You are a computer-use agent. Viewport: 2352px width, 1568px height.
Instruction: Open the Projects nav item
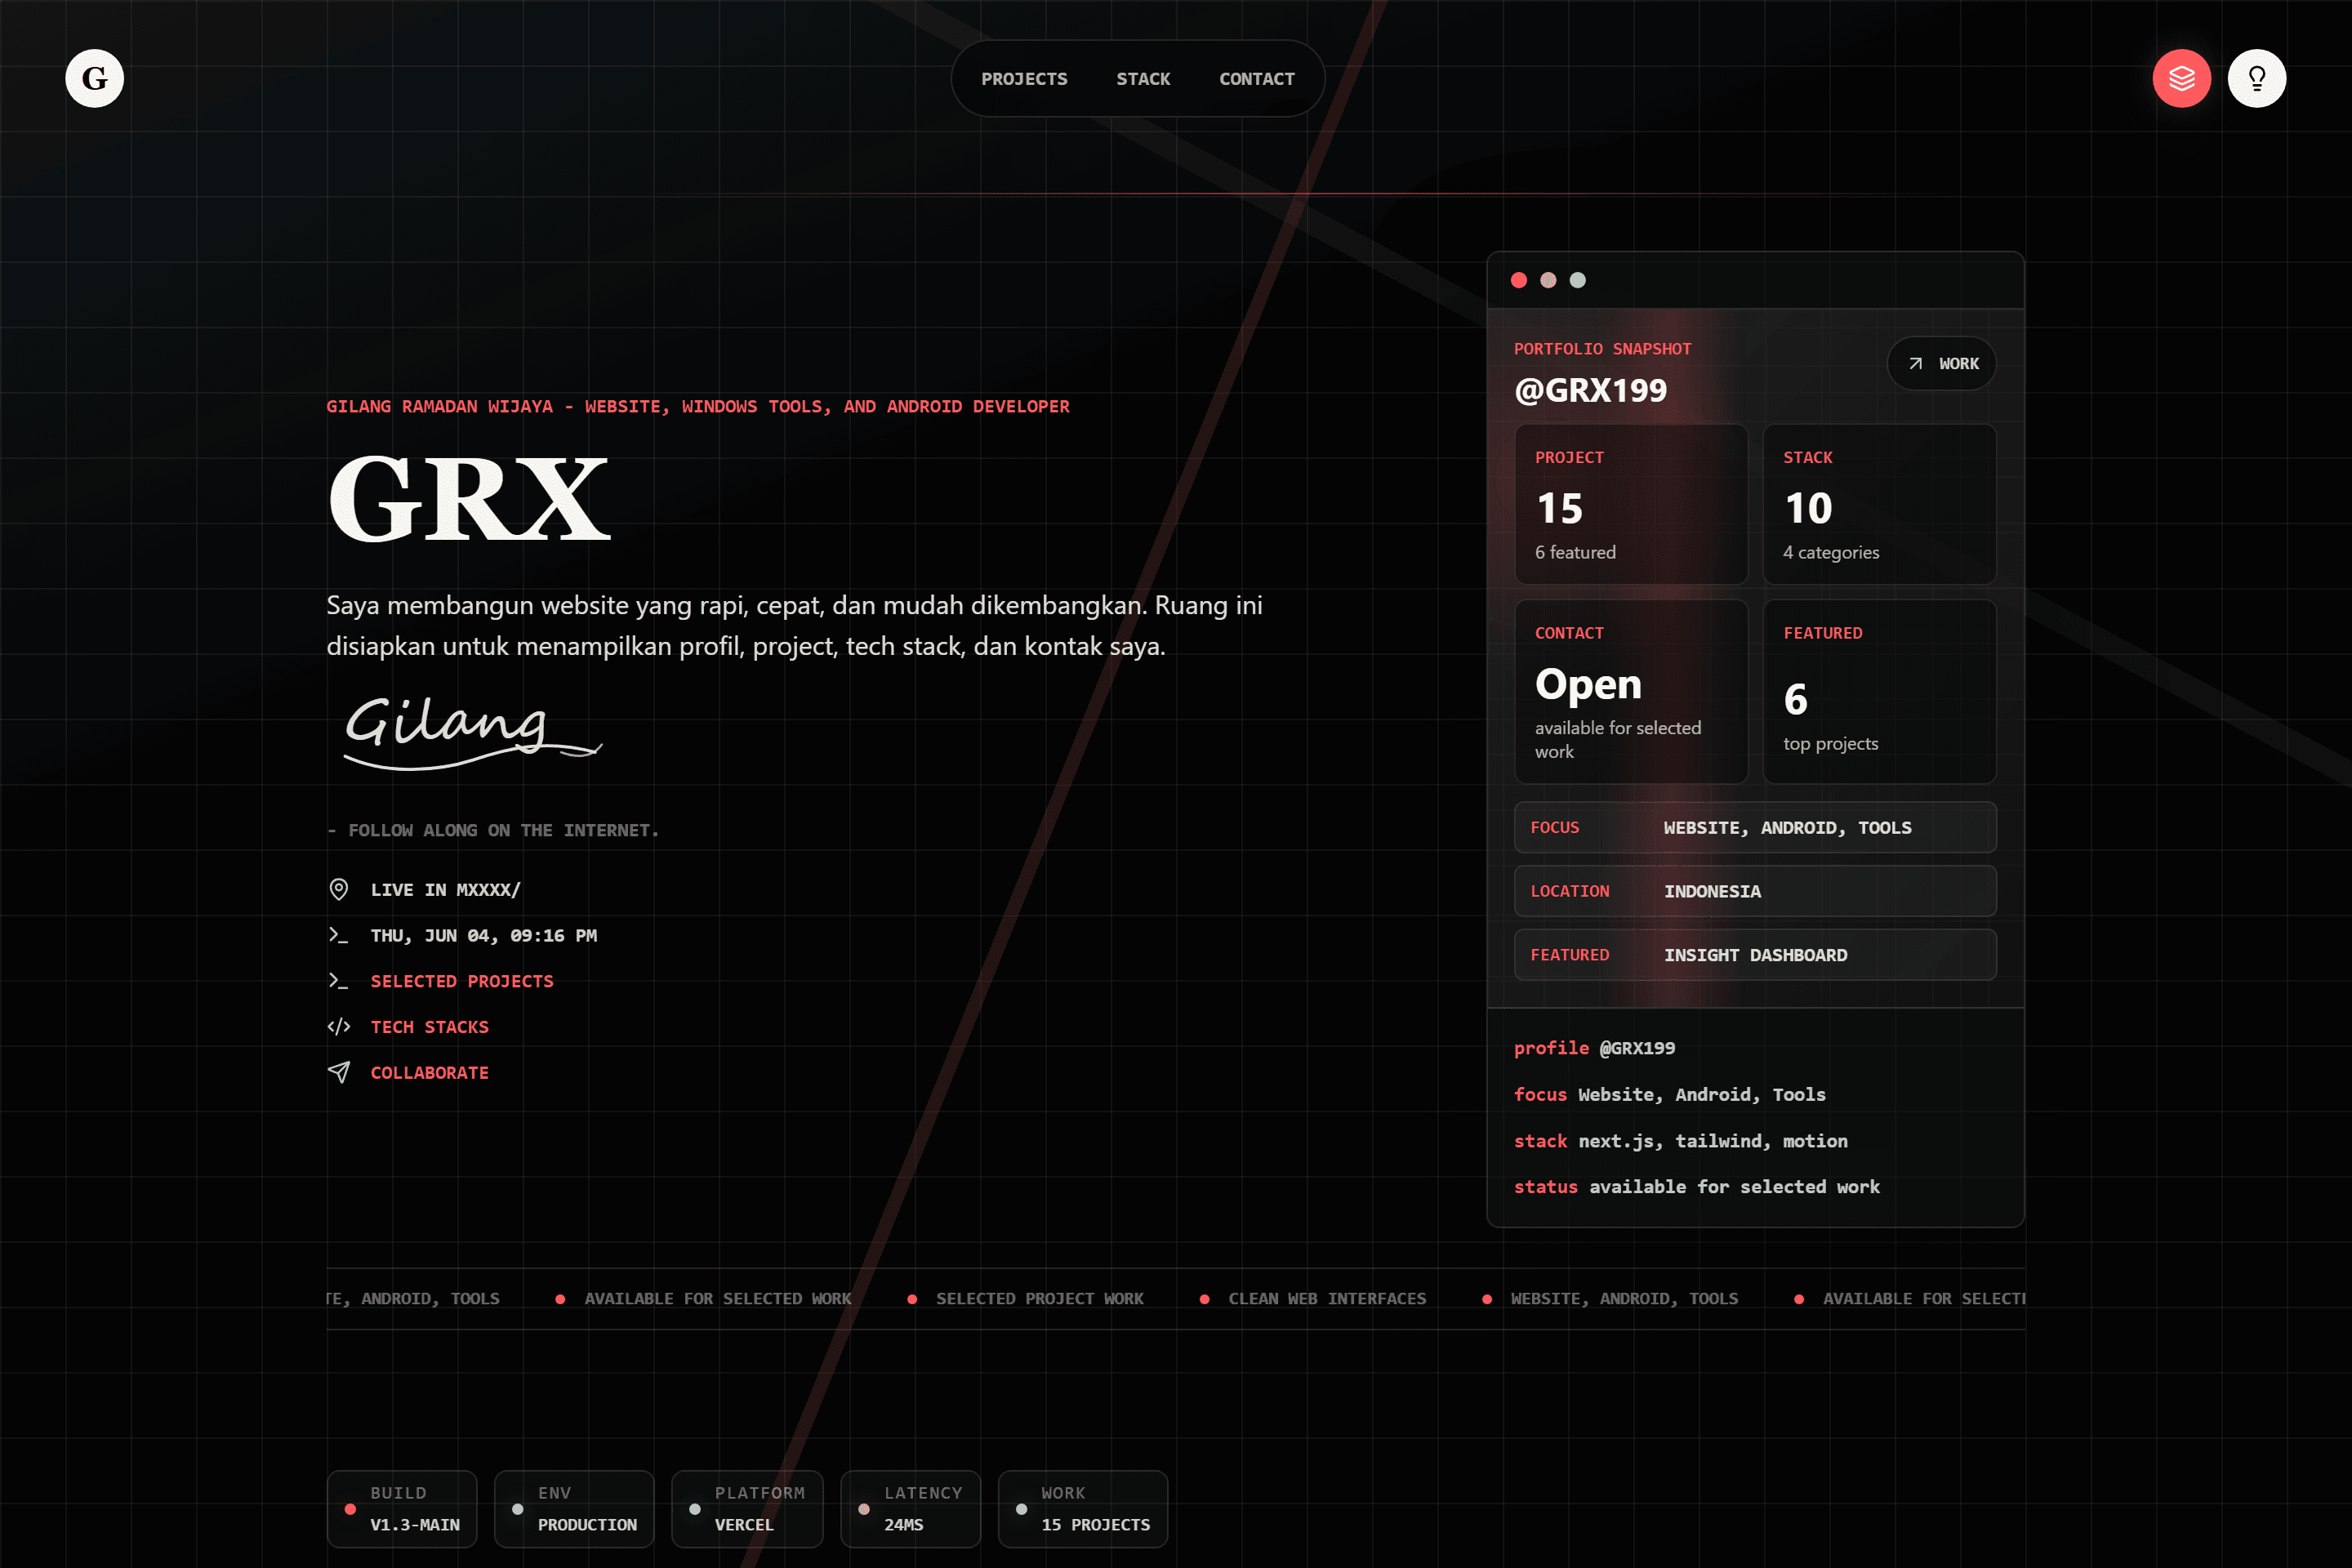click(x=1024, y=79)
